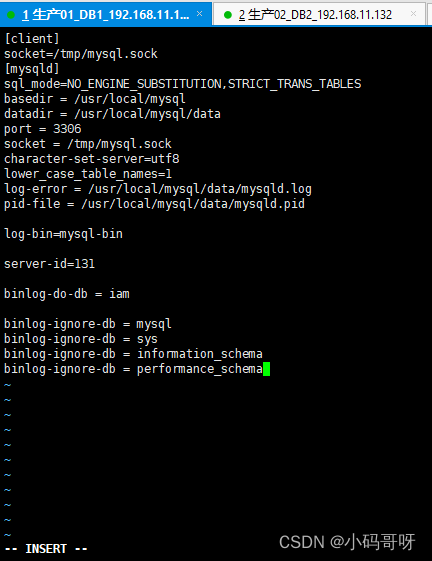This screenshot has height=561, width=432.
Task: Click the lower_case_table_names=1 line
Action: pyautogui.click(x=88, y=174)
